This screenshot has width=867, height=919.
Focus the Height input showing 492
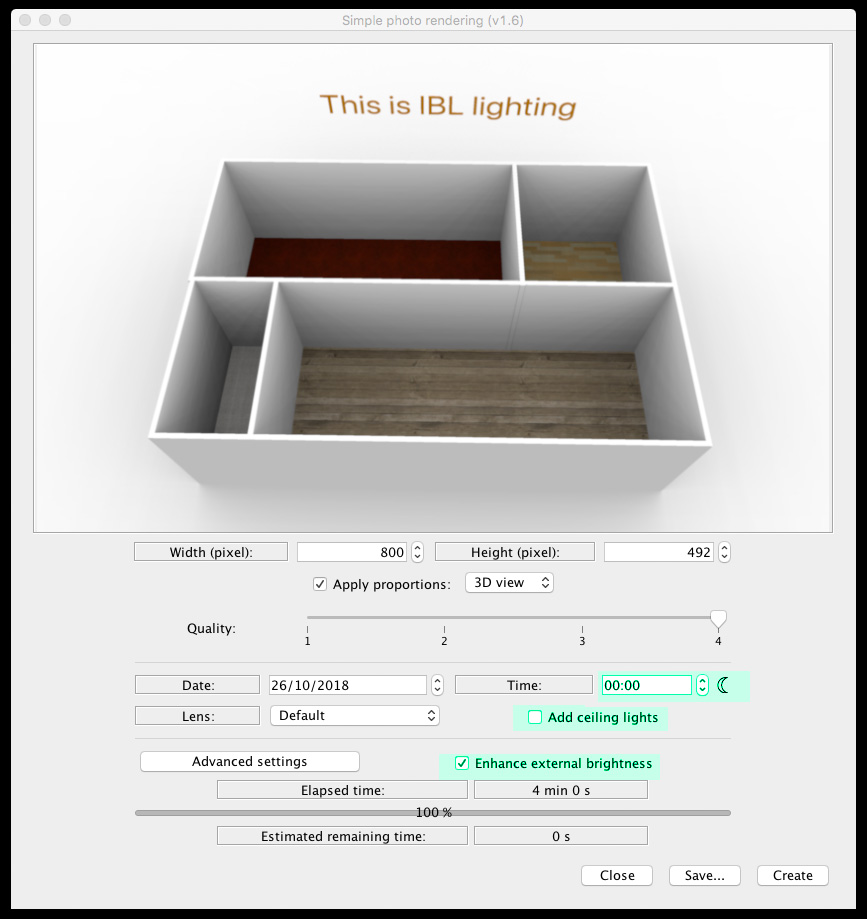(x=659, y=552)
